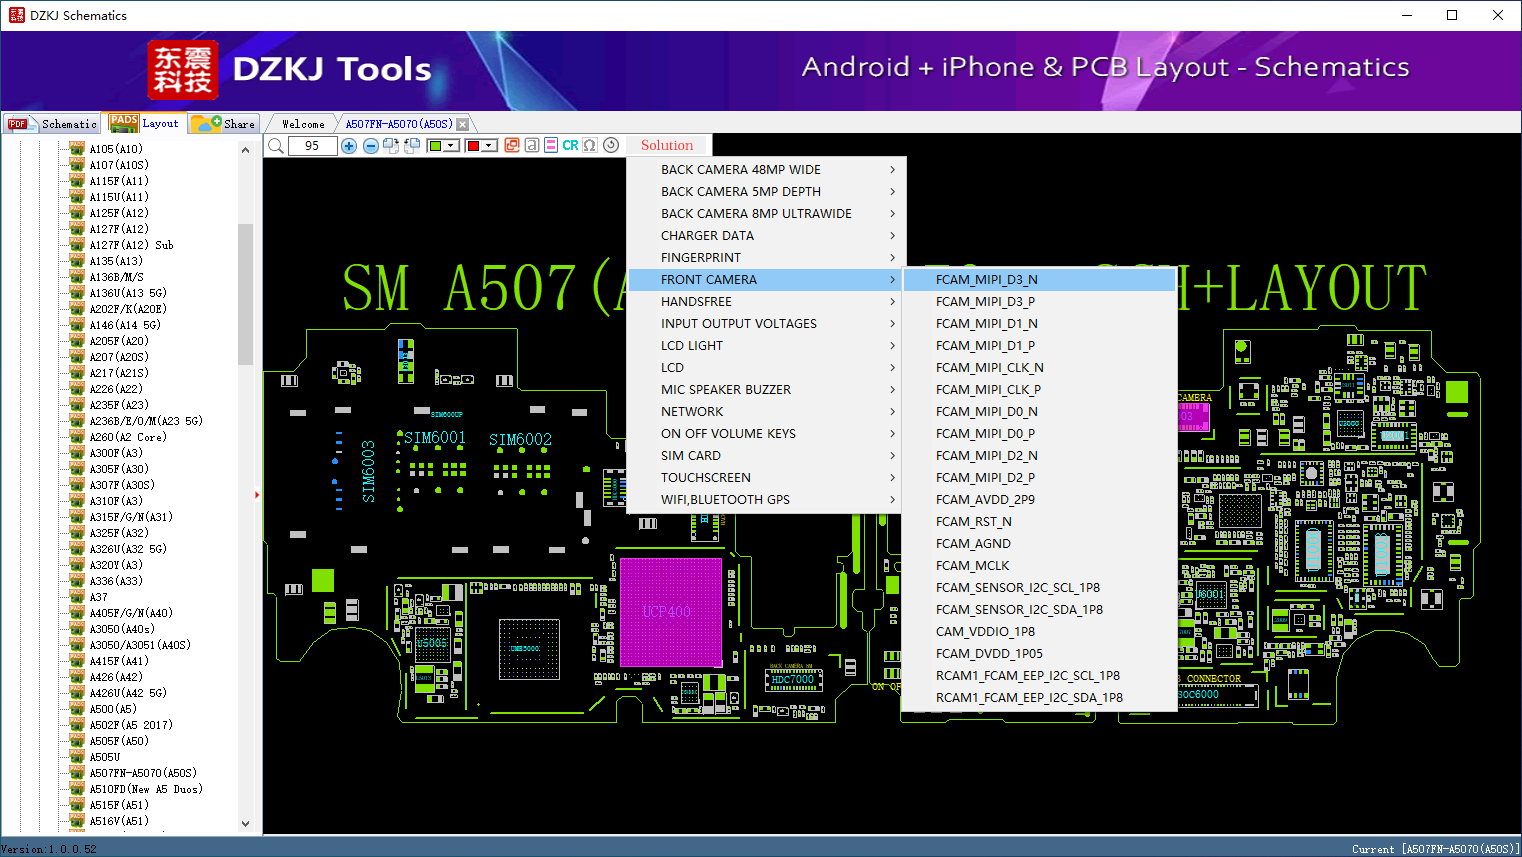Open A507FN-A5070(A50S) in the model tree
Screen dimensions: 1522x857
(143, 773)
